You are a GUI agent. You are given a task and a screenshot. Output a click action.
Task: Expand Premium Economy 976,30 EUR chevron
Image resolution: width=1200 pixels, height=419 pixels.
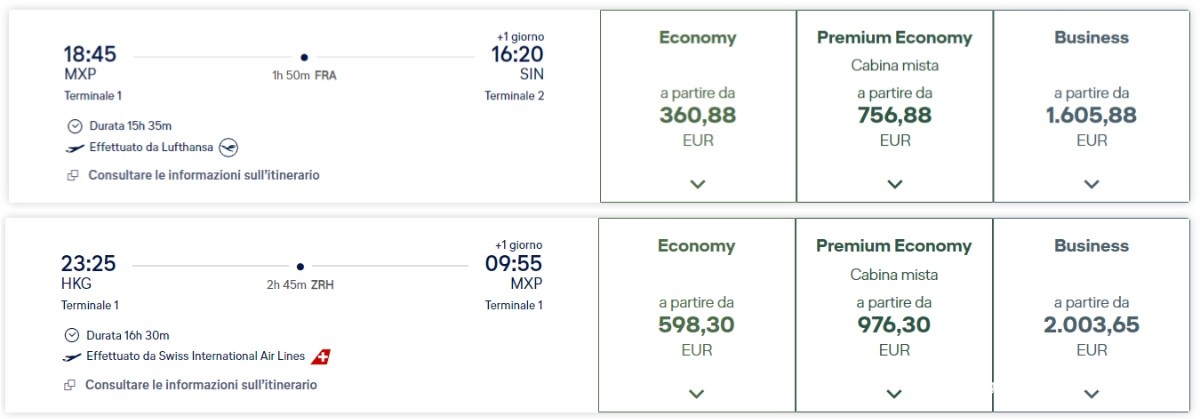(894, 394)
